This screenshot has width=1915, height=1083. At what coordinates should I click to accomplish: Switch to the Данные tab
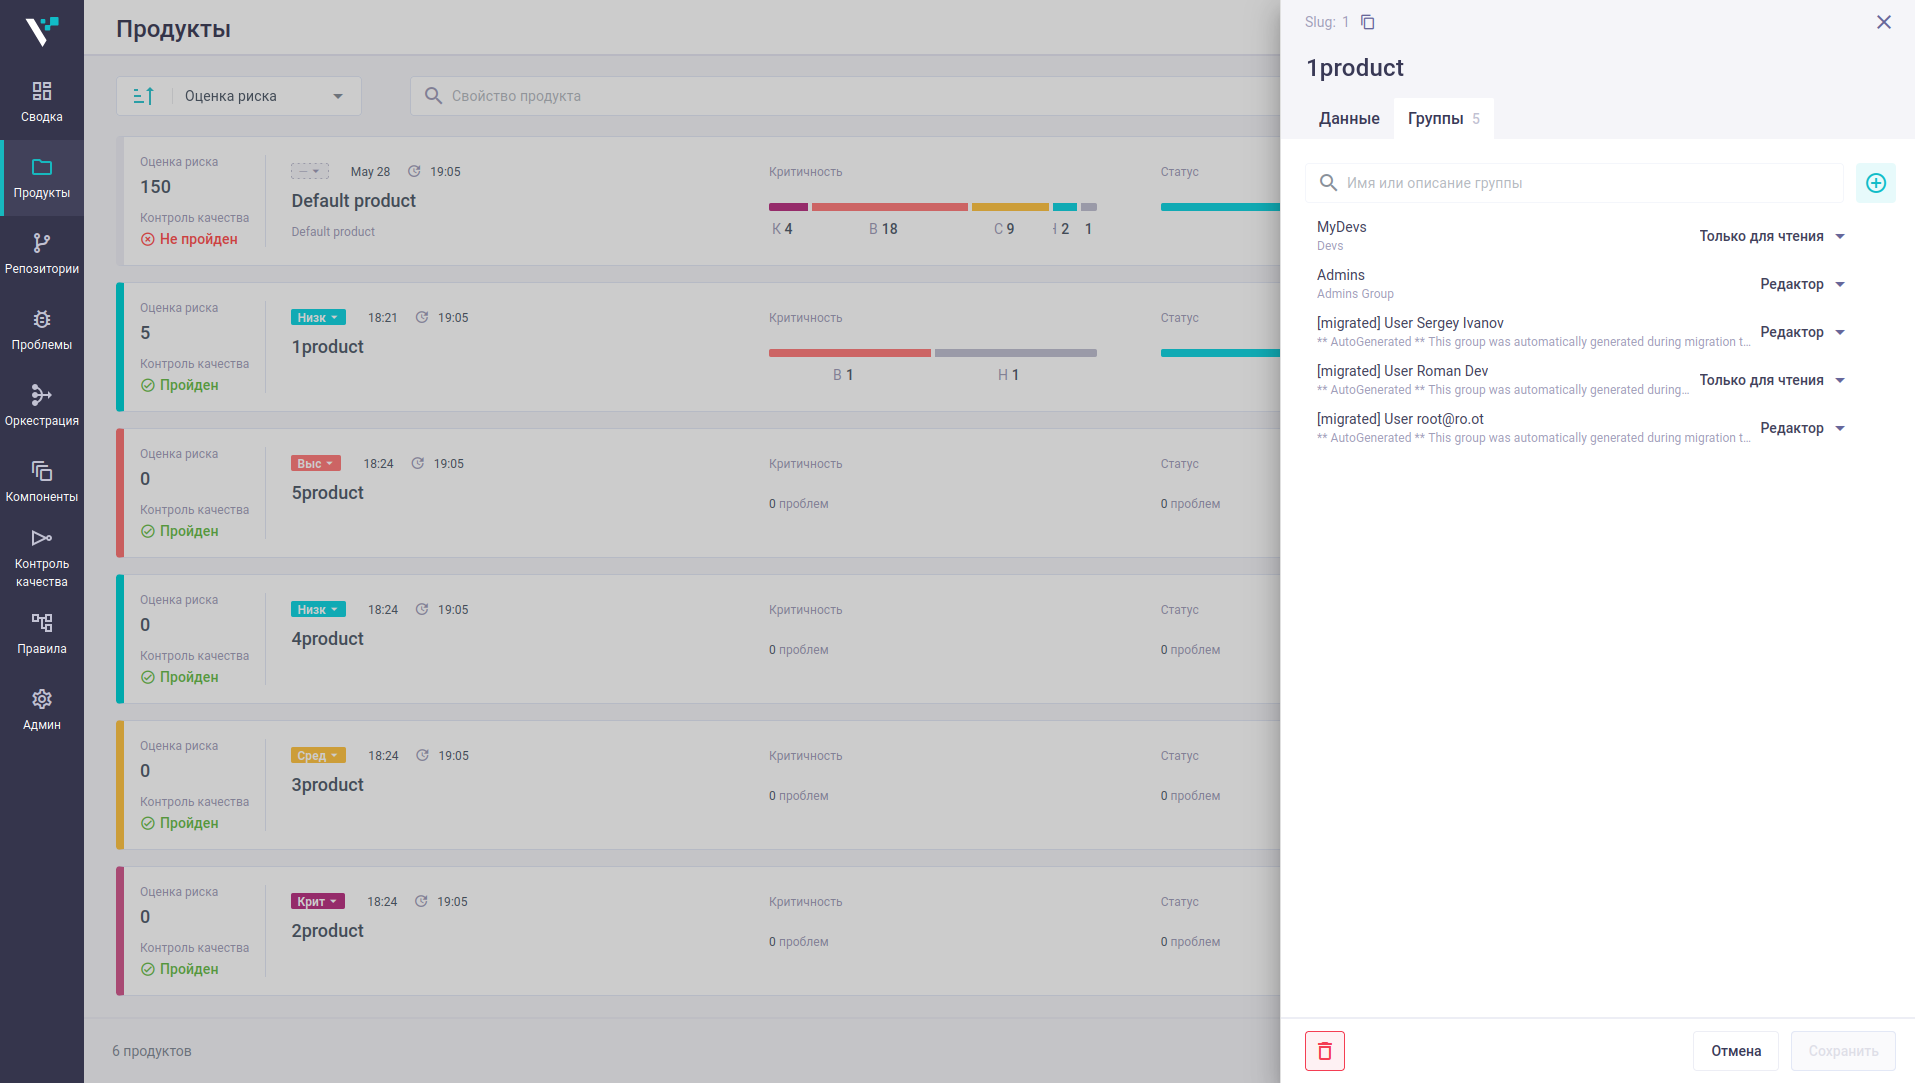click(1349, 118)
